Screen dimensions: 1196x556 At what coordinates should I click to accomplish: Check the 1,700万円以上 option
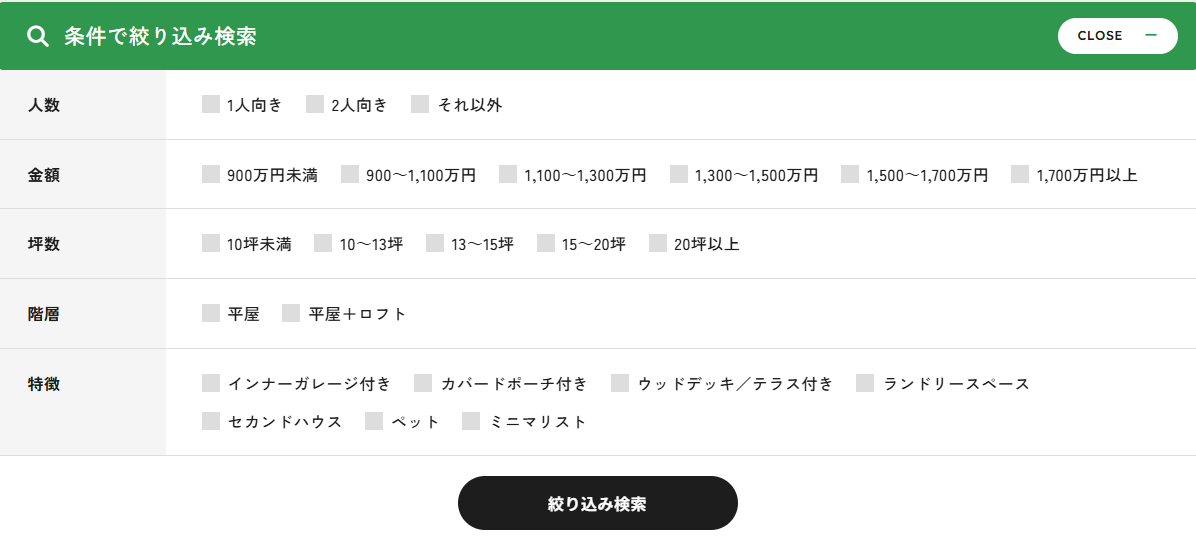point(1020,174)
